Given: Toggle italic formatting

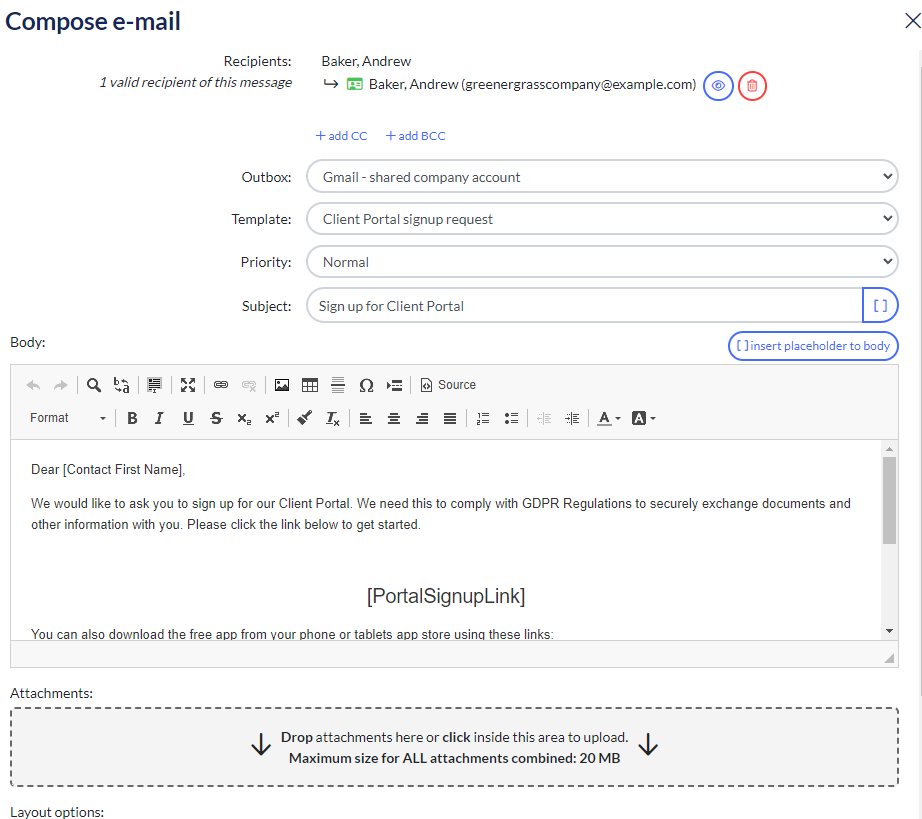Looking at the screenshot, I should (159, 418).
